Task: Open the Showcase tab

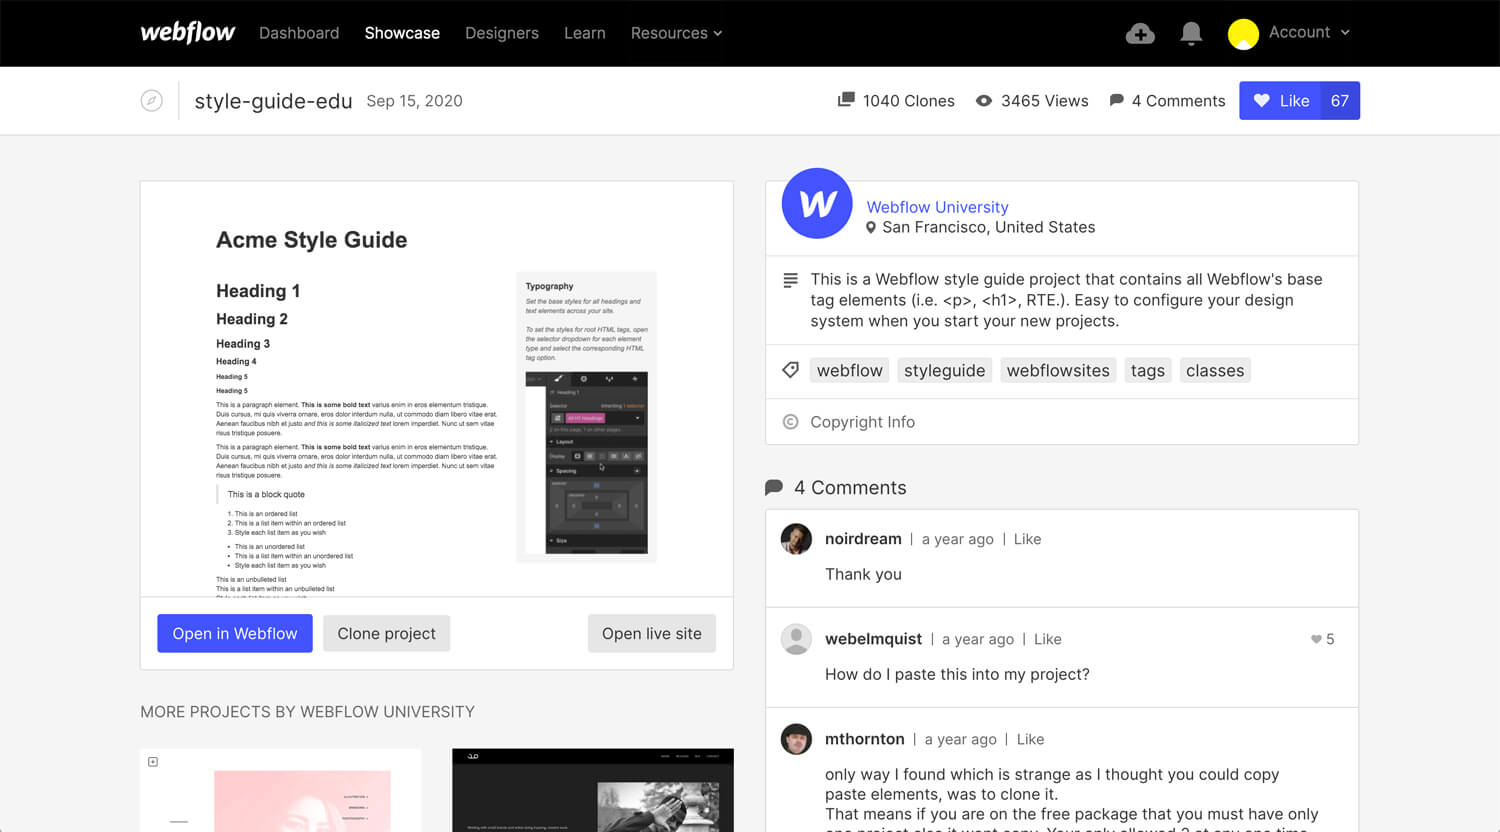Action: (x=402, y=33)
